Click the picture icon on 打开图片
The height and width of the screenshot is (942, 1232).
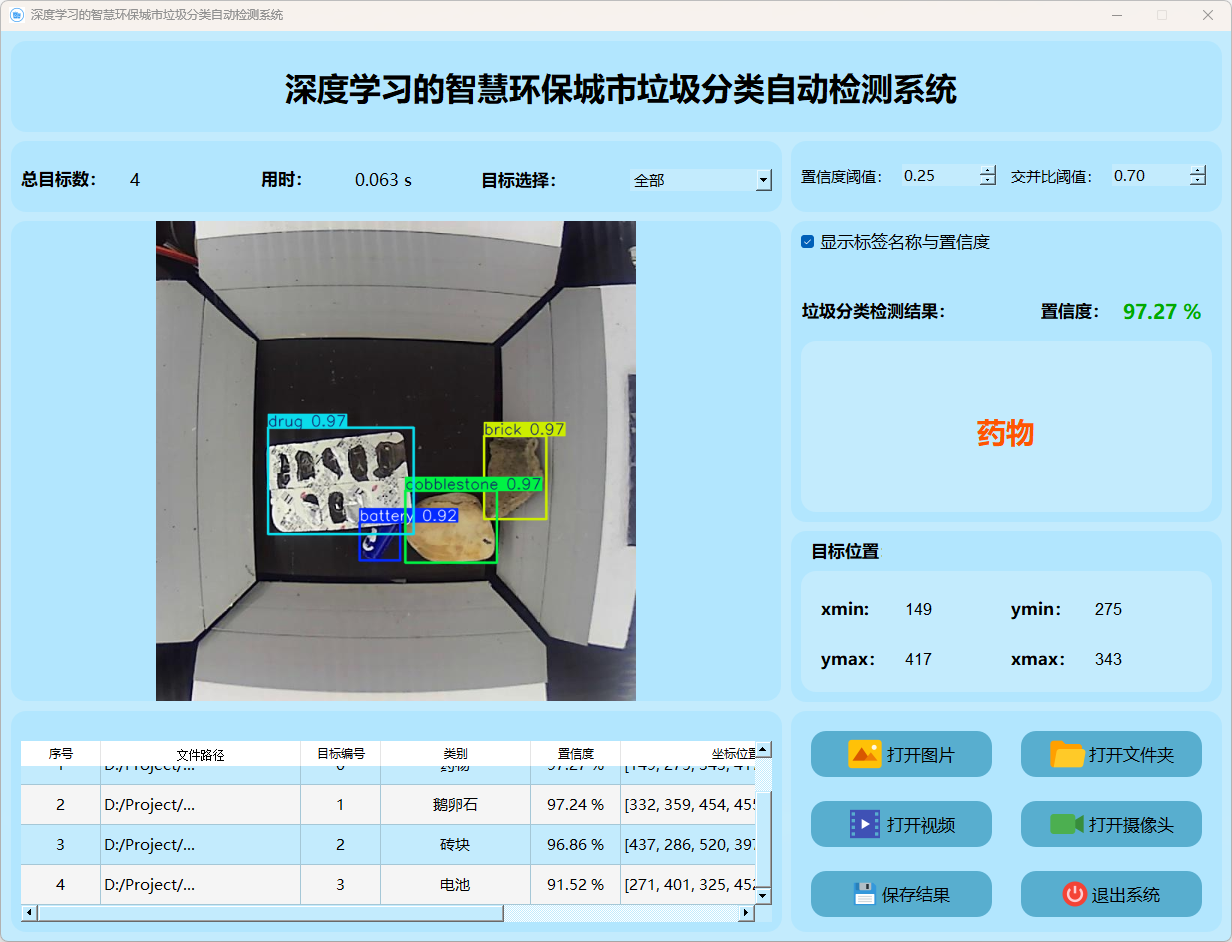pos(864,754)
